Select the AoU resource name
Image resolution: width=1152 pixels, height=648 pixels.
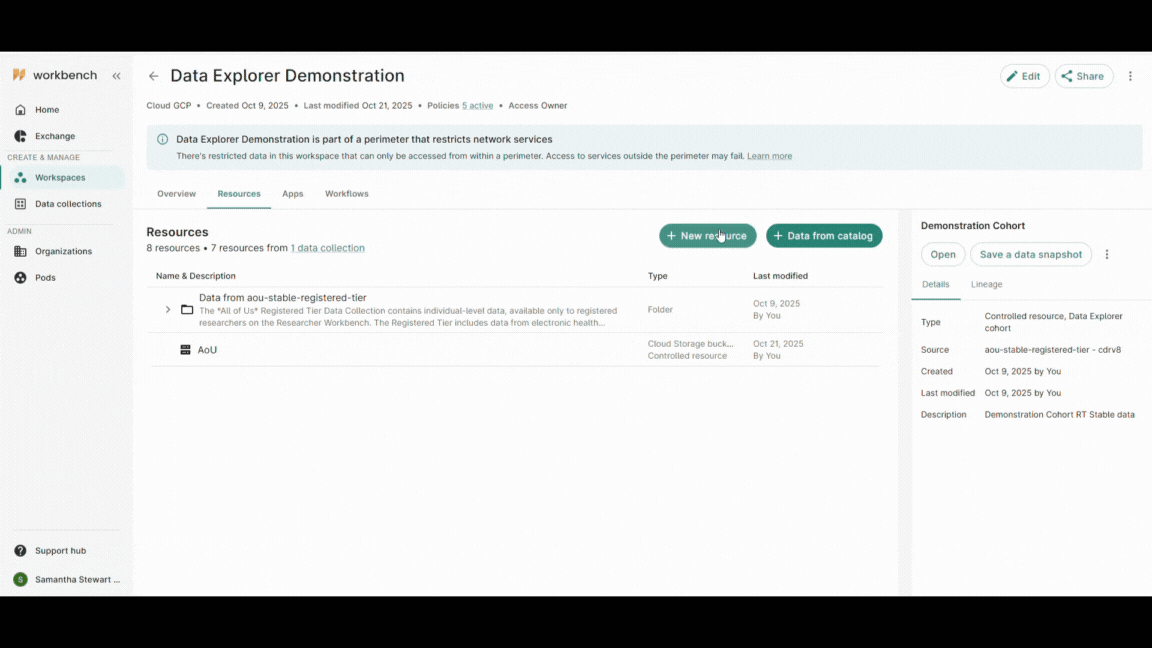pos(207,350)
